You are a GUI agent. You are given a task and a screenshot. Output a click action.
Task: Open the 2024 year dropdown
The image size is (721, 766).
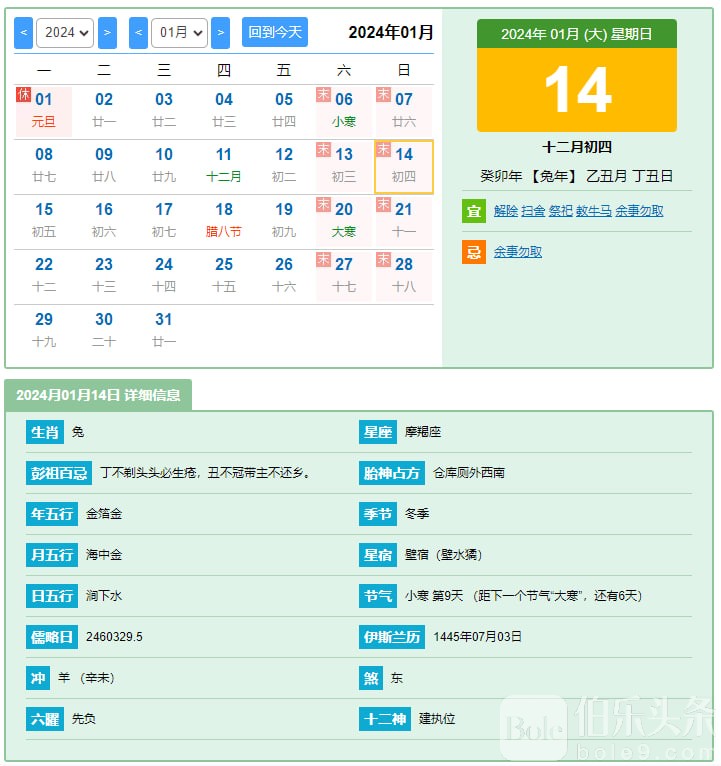coord(65,32)
